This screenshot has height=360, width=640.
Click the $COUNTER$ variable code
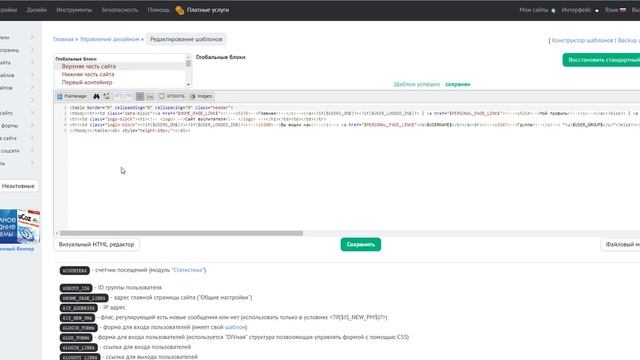pyautogui.click(x=75, y=270)
